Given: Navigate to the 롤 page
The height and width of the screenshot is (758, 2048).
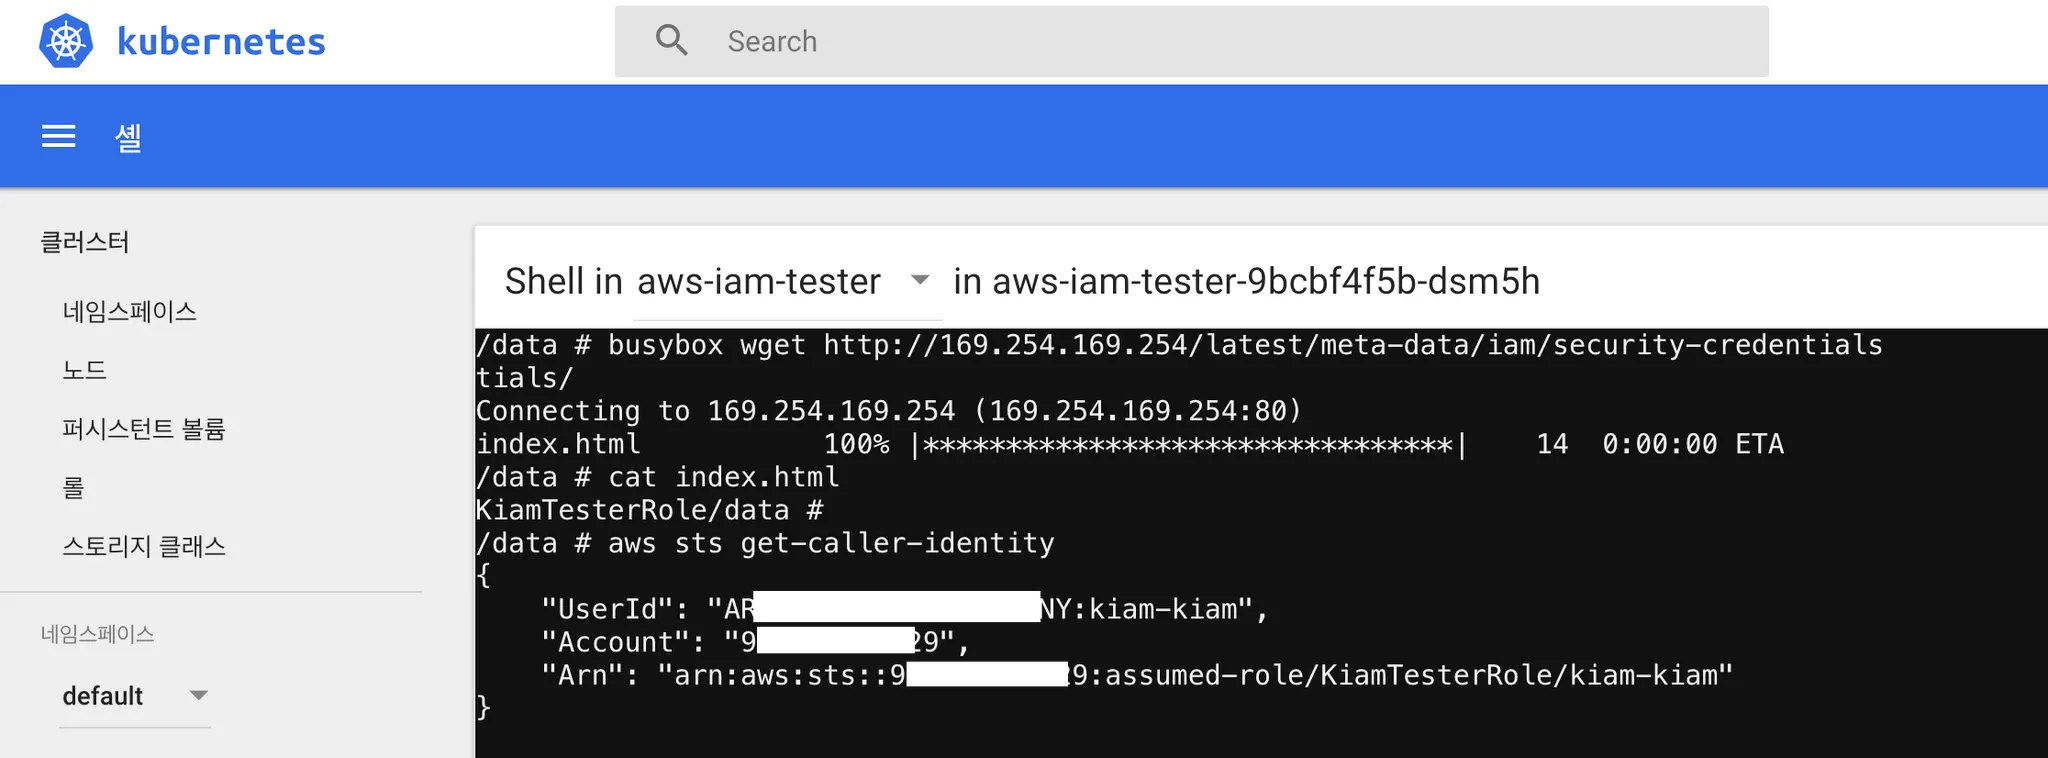Looking at the screenshot, I should coord(73,488).
